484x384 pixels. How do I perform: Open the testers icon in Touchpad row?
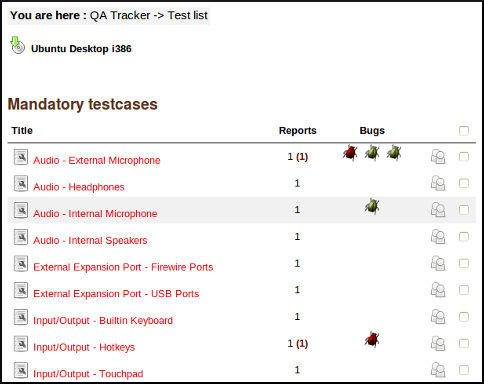click(x=438, y=370)
